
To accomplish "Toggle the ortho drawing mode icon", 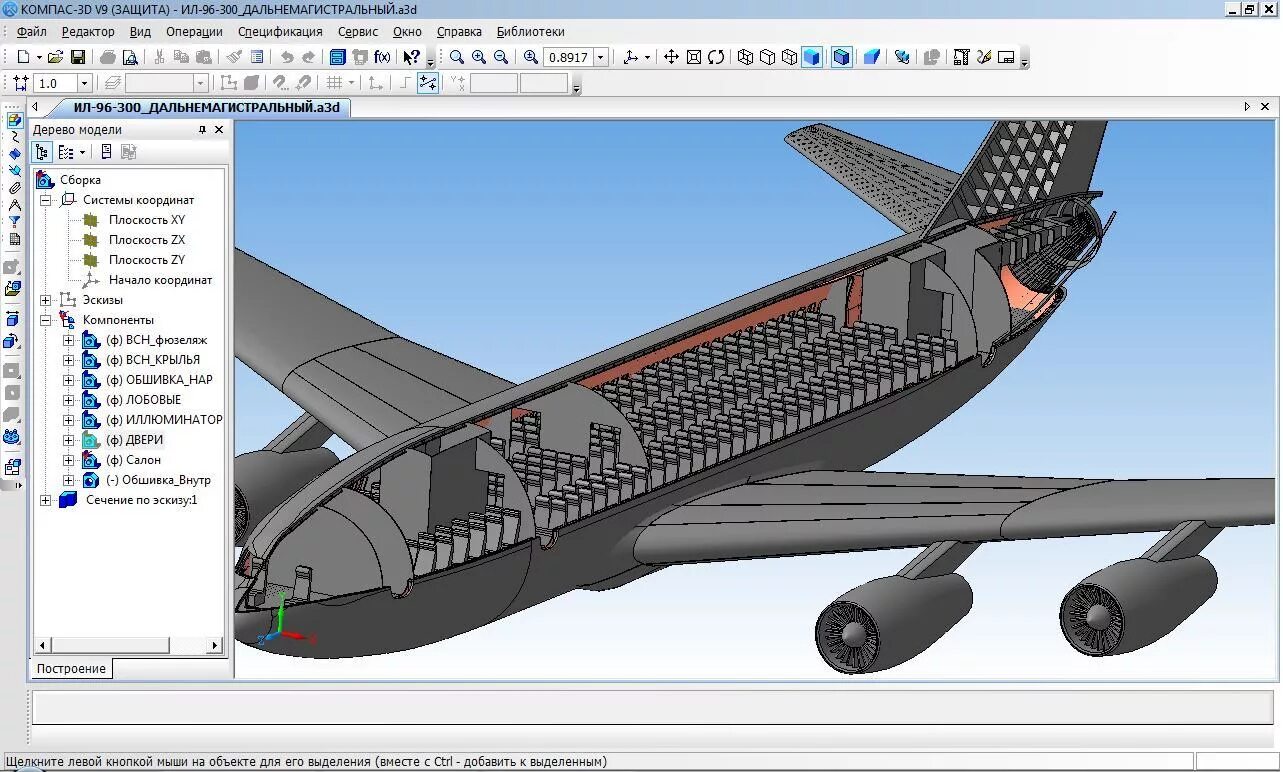I will [405, 83].
